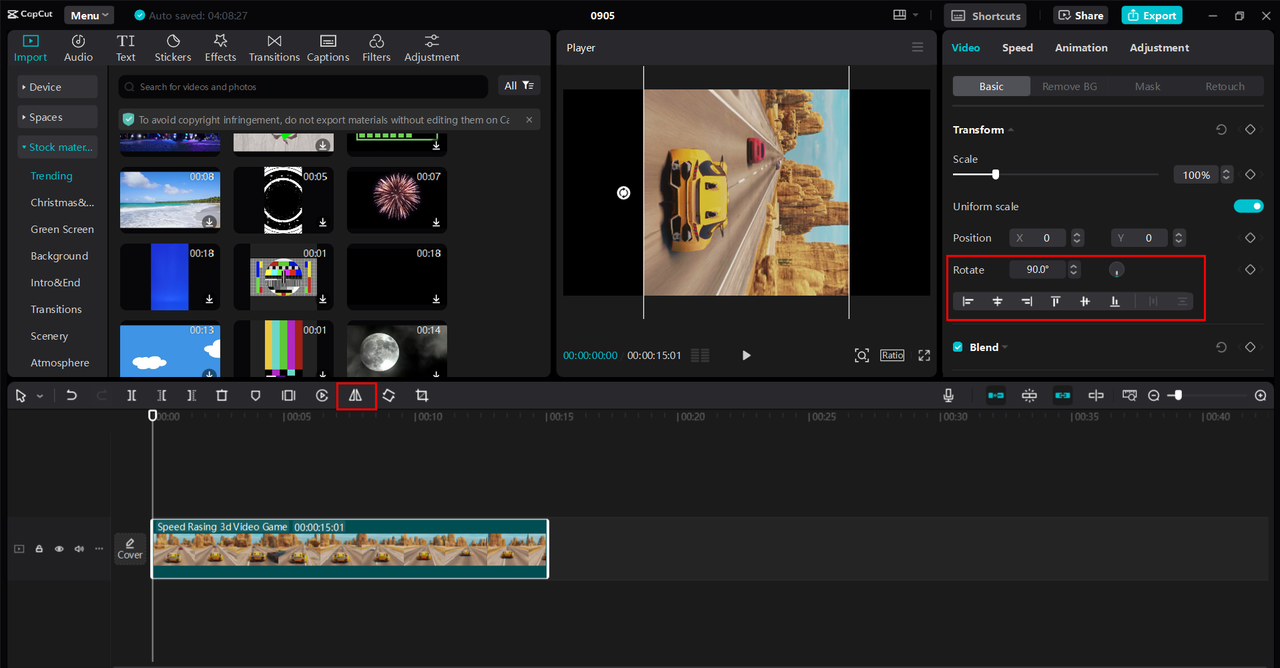This screenshot has height=668, width=1280.
Task: Click the Scale slider handle
Action: pyautogui.click(x=995, y=174)
